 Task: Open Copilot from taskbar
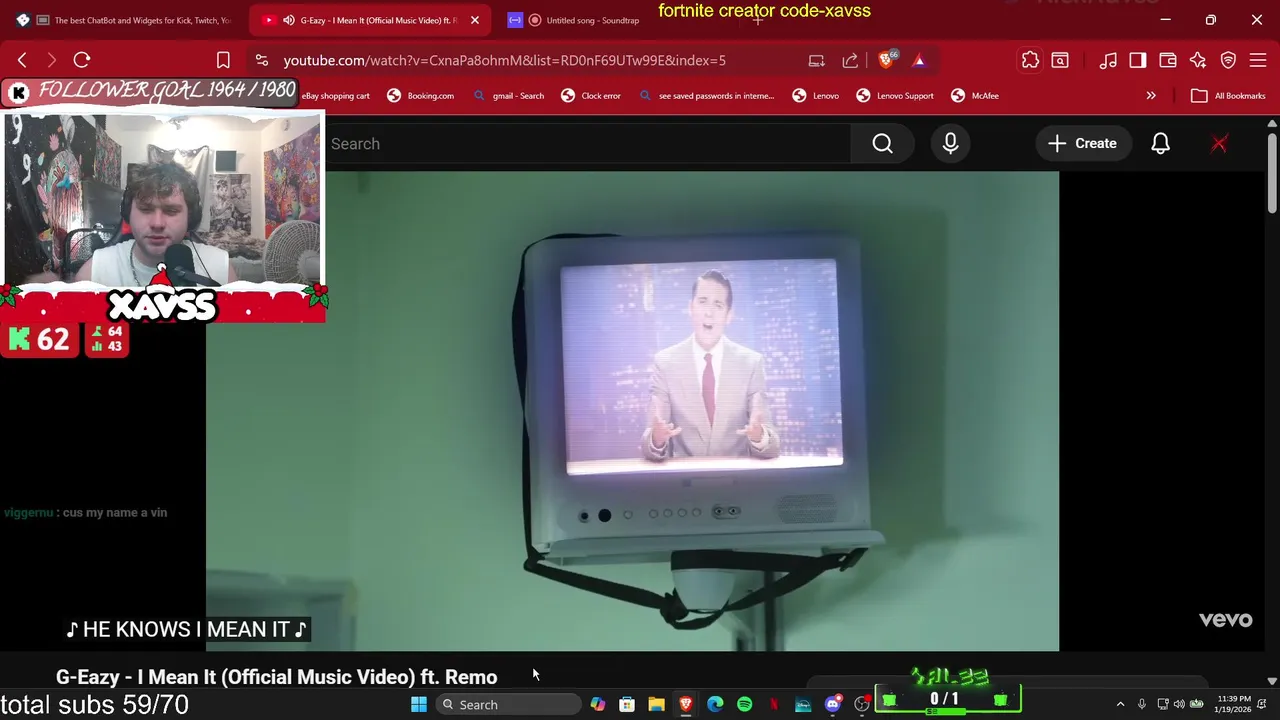[x=598, y=705]
